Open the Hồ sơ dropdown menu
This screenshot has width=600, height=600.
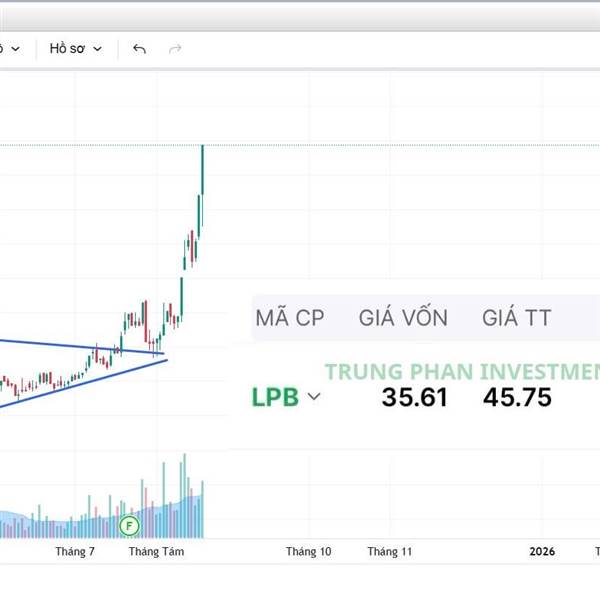pyautogui.click(x=76, y=49)
